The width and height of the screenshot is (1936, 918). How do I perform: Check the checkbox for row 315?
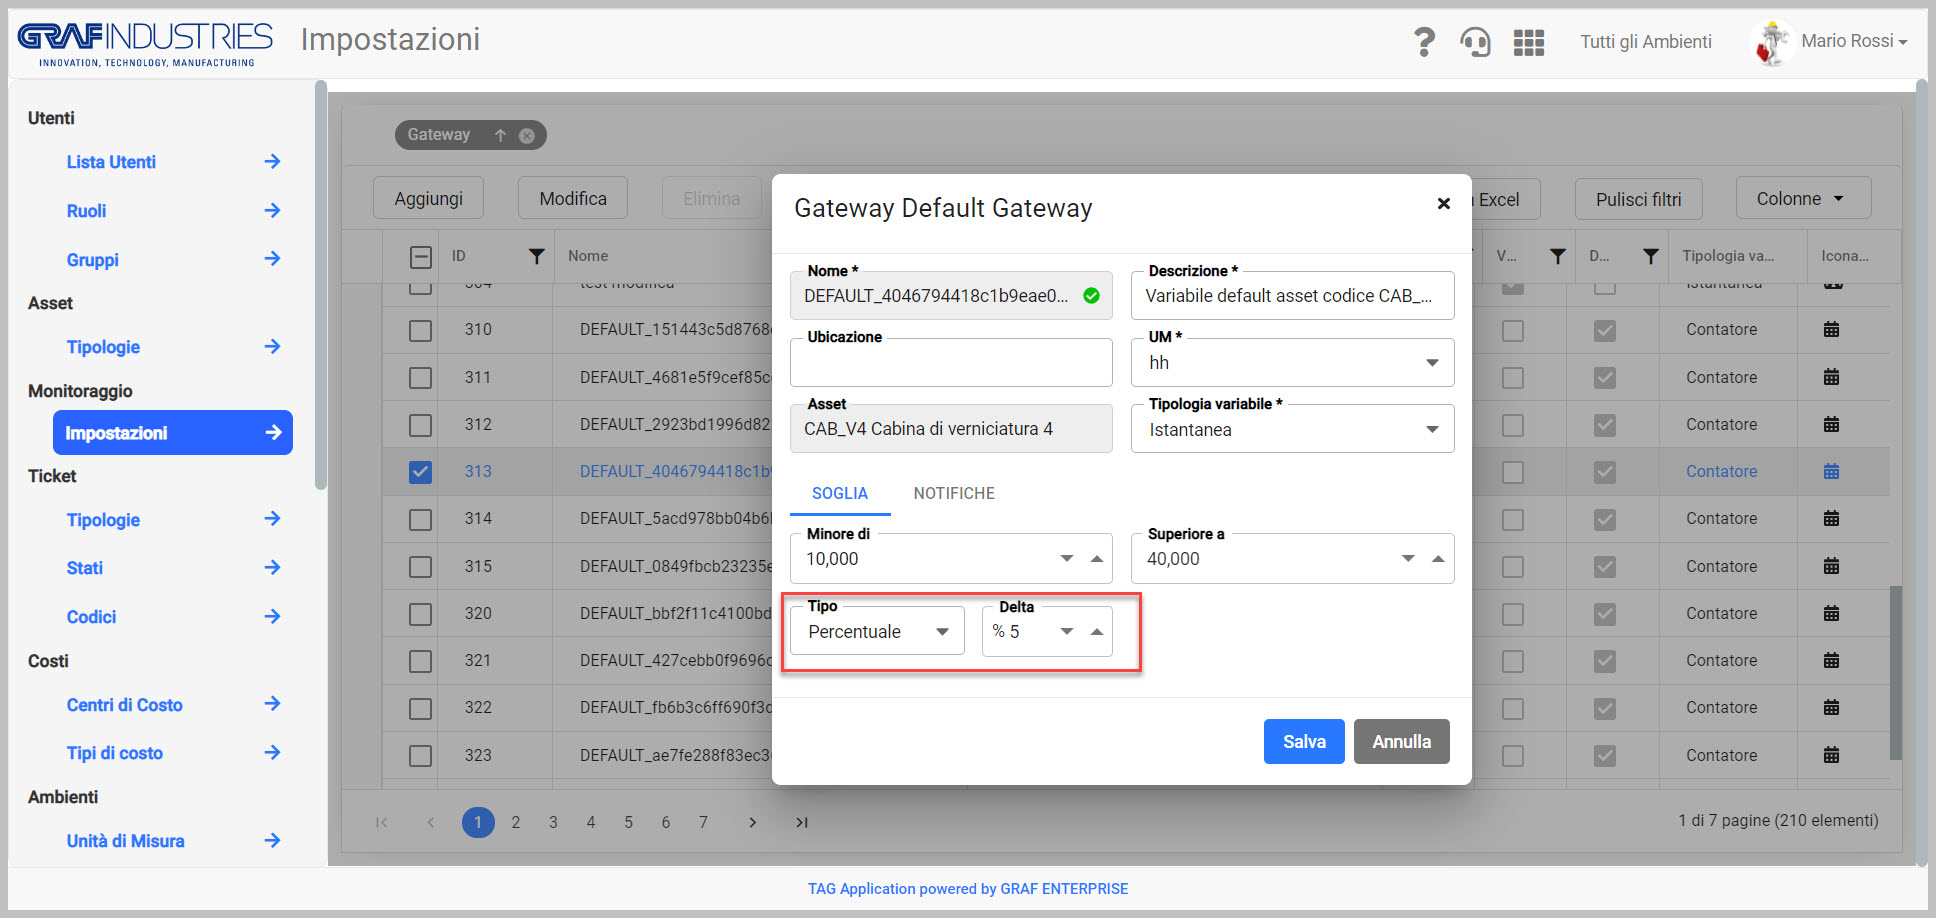pyautogui.click(x=420, y=566)
